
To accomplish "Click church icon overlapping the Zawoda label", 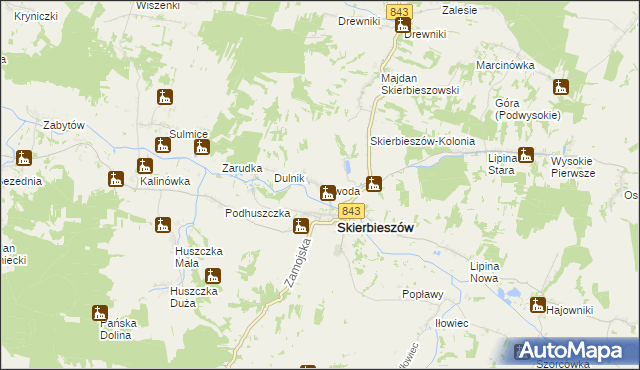I will pyautogui.click(x=328, y=193).
